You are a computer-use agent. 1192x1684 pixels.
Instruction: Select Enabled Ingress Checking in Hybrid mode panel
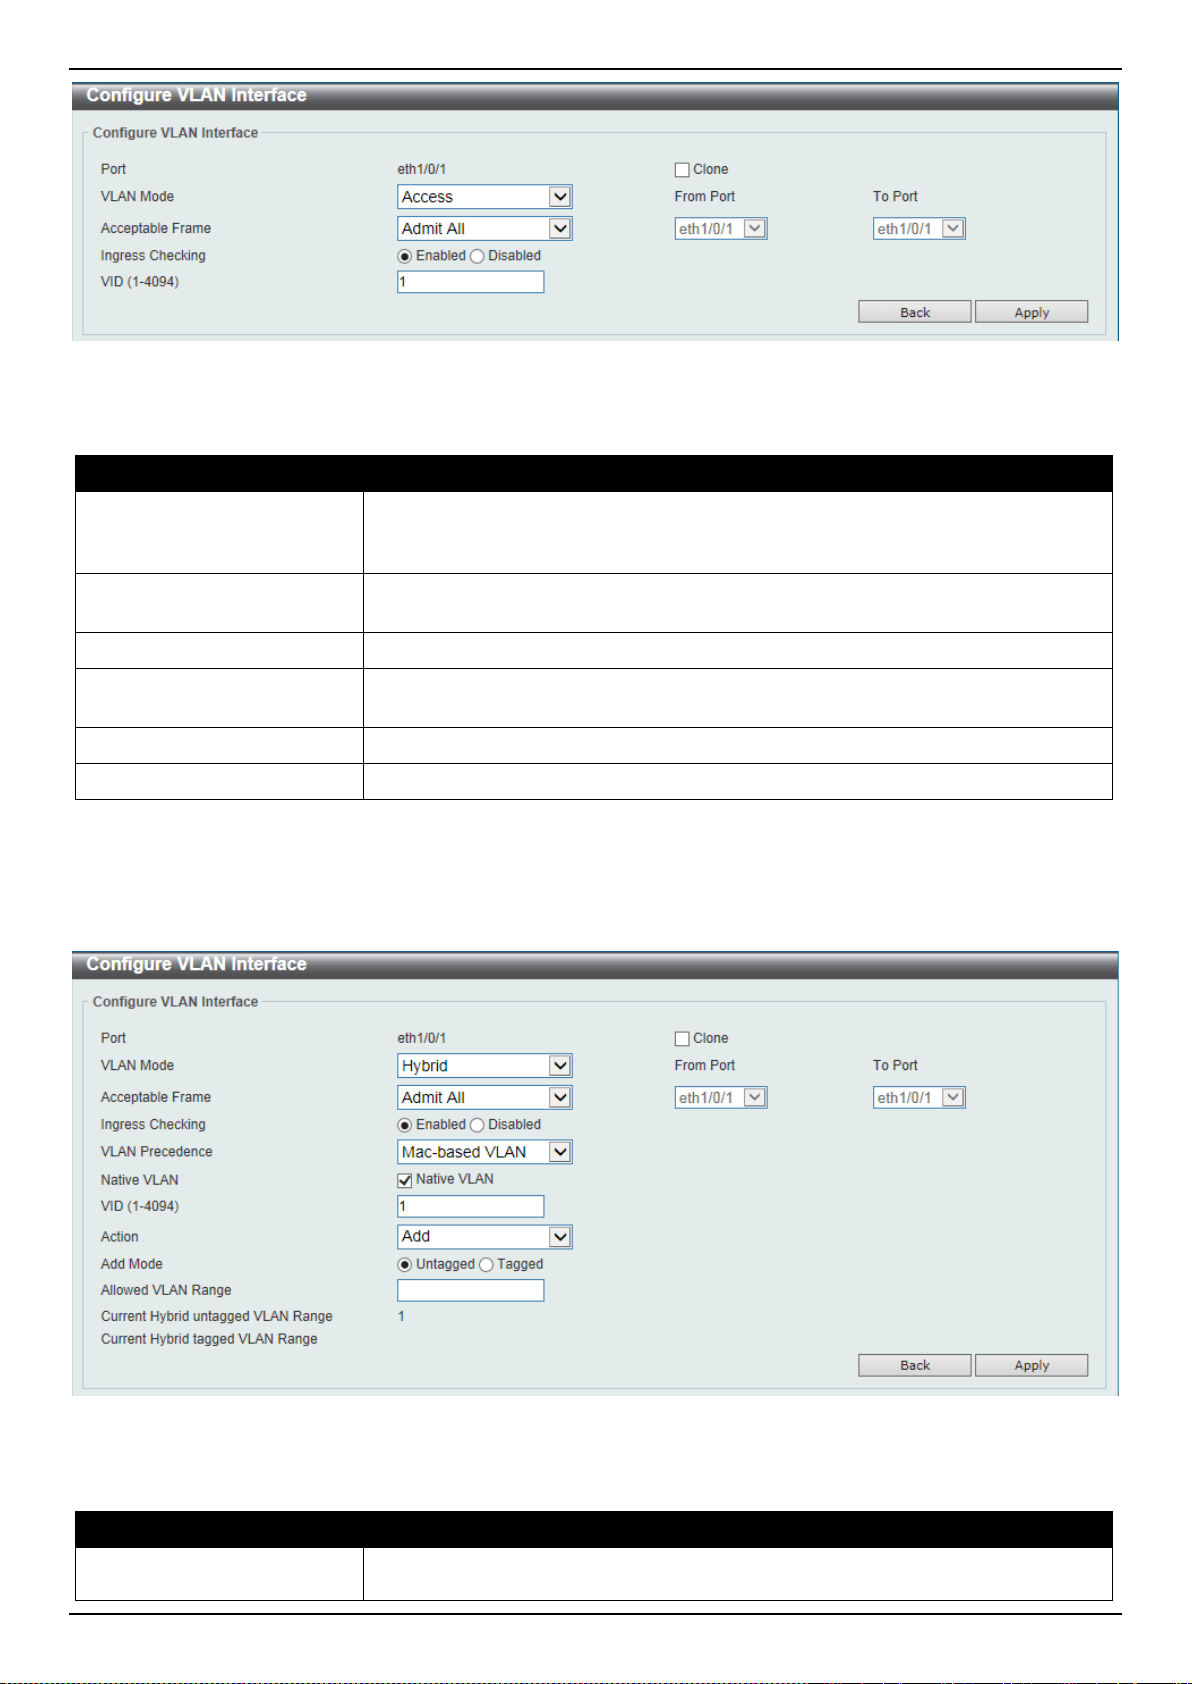405,1126
